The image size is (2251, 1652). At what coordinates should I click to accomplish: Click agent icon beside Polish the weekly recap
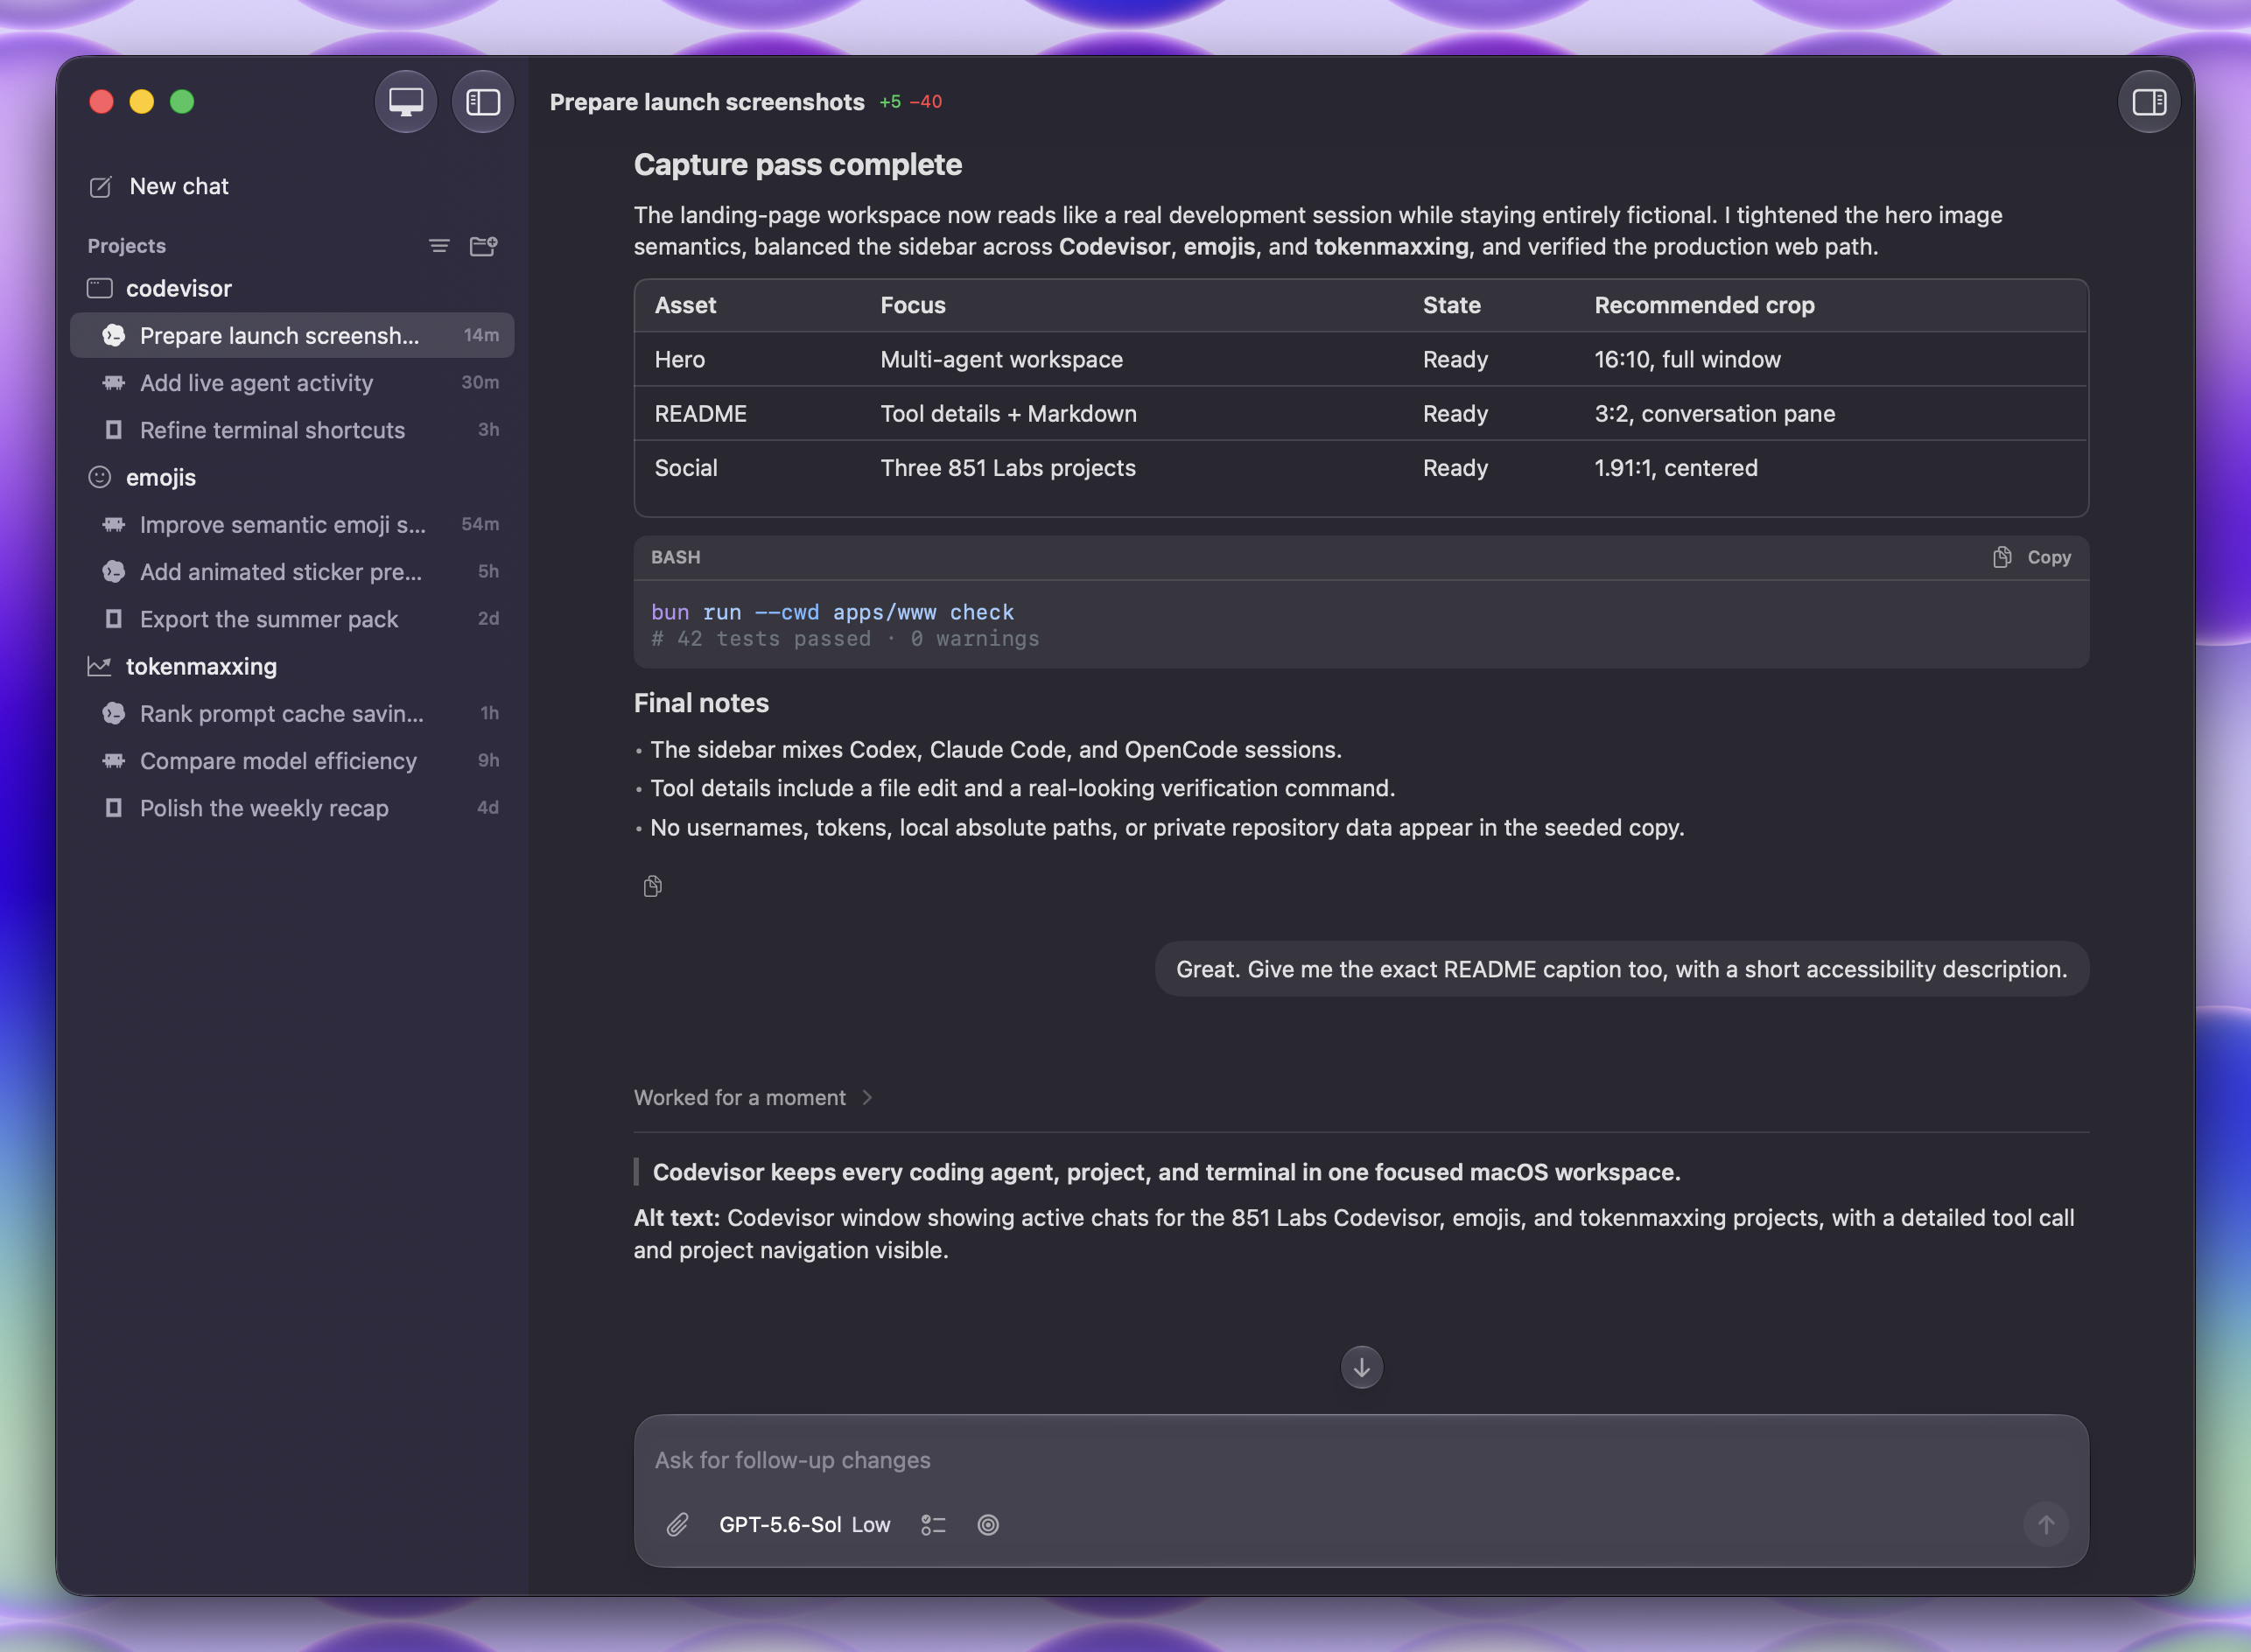click(114, 808)
